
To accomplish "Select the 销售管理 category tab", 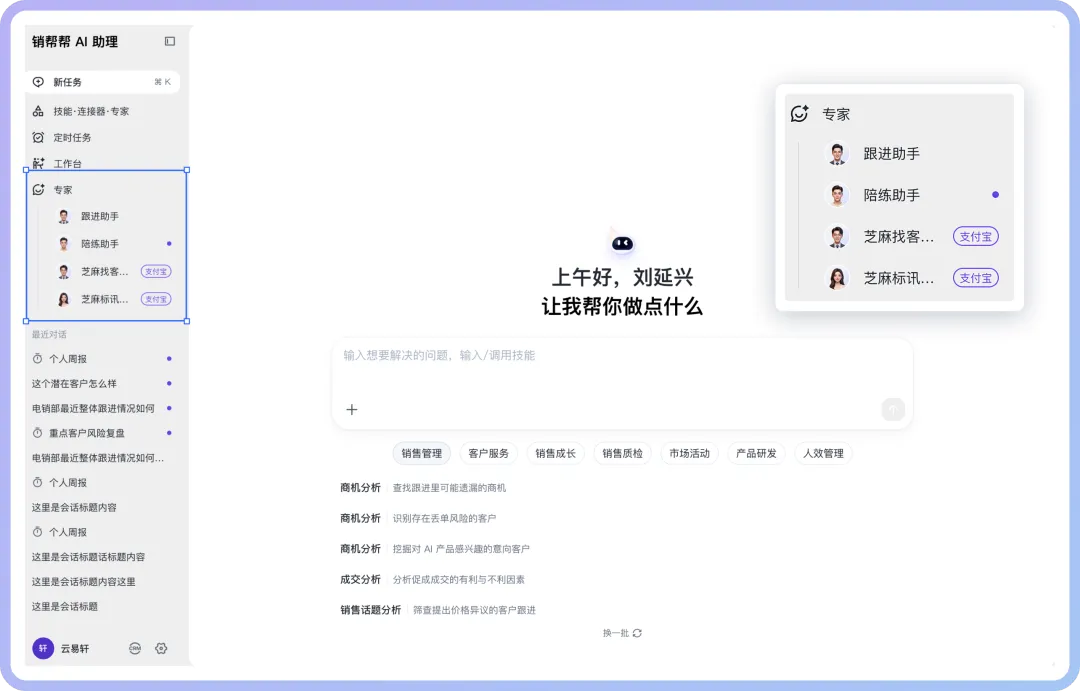I will [422, 453].
